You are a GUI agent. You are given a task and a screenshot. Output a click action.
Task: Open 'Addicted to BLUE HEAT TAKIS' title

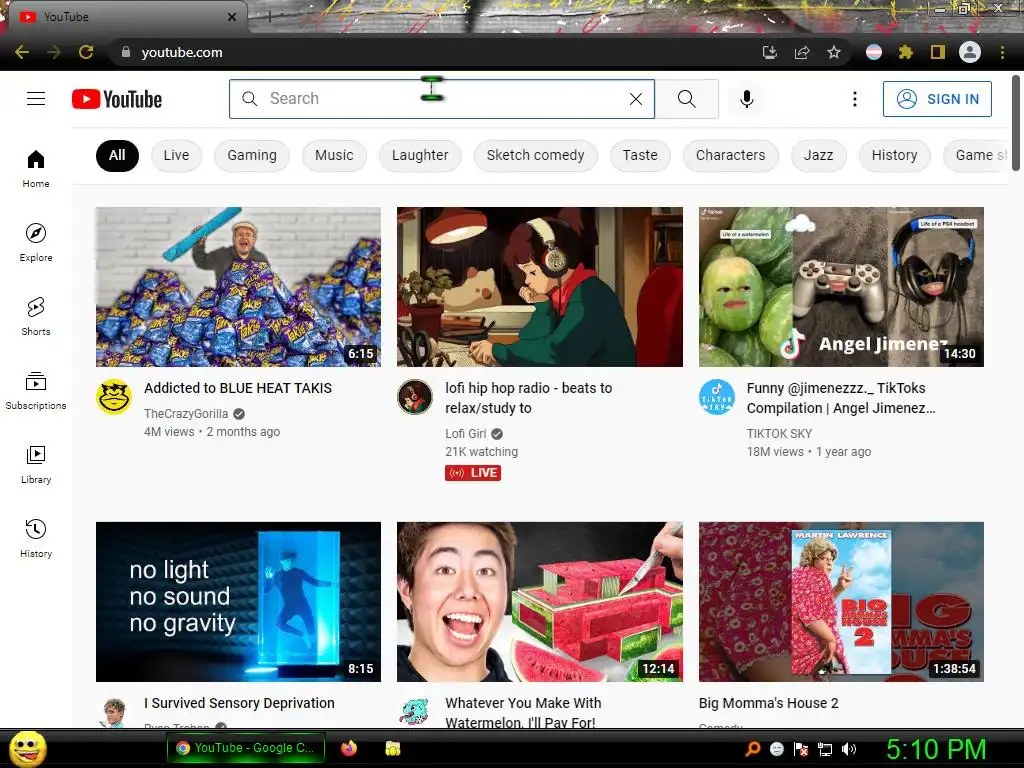pos(238,388)
